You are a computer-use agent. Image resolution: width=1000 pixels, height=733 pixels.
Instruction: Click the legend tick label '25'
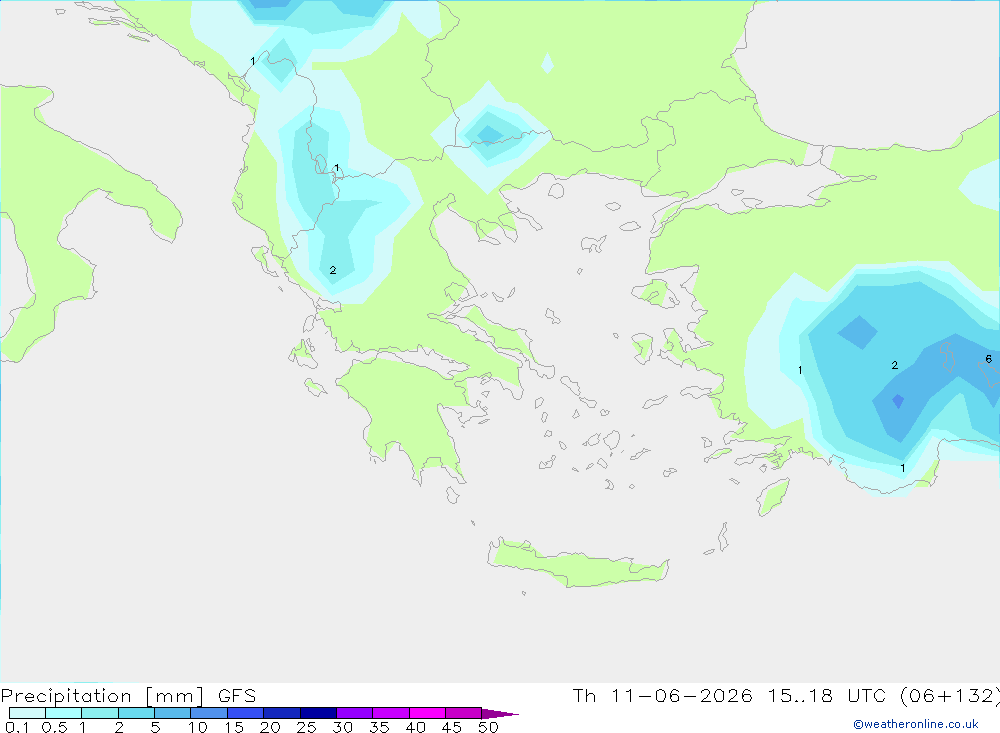tap(306, 727)
